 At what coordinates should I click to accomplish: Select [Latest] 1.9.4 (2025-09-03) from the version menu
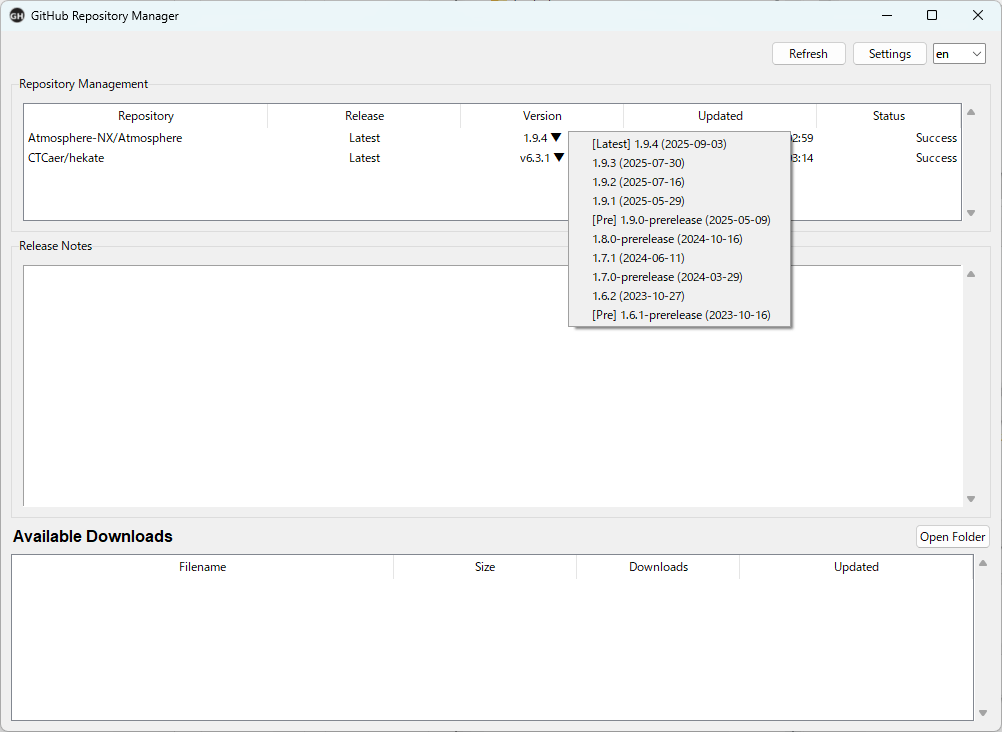pos(679,144)
